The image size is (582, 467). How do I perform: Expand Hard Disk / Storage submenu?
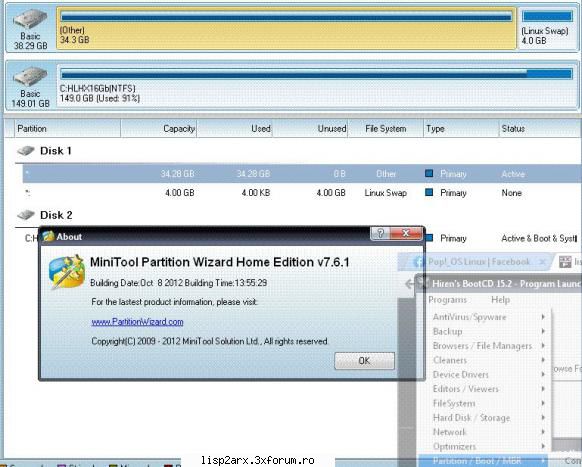tap(484, 418)
